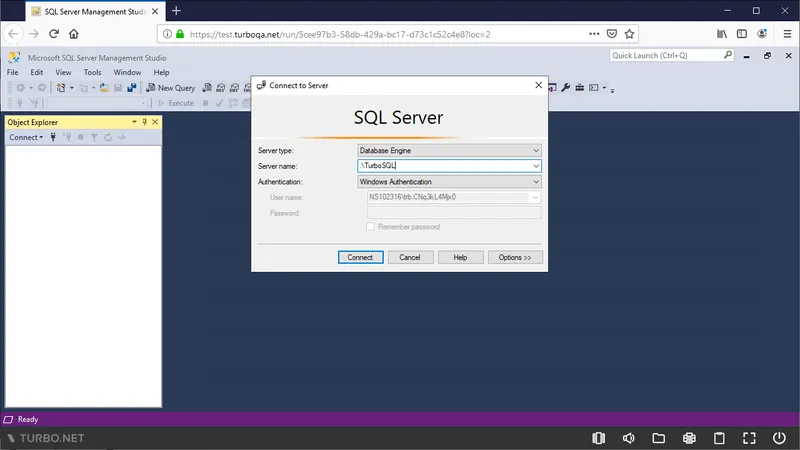The image size is (800, 450).
Task: Click the Cancel Executing Query stop icon
Action: point(205,103)
